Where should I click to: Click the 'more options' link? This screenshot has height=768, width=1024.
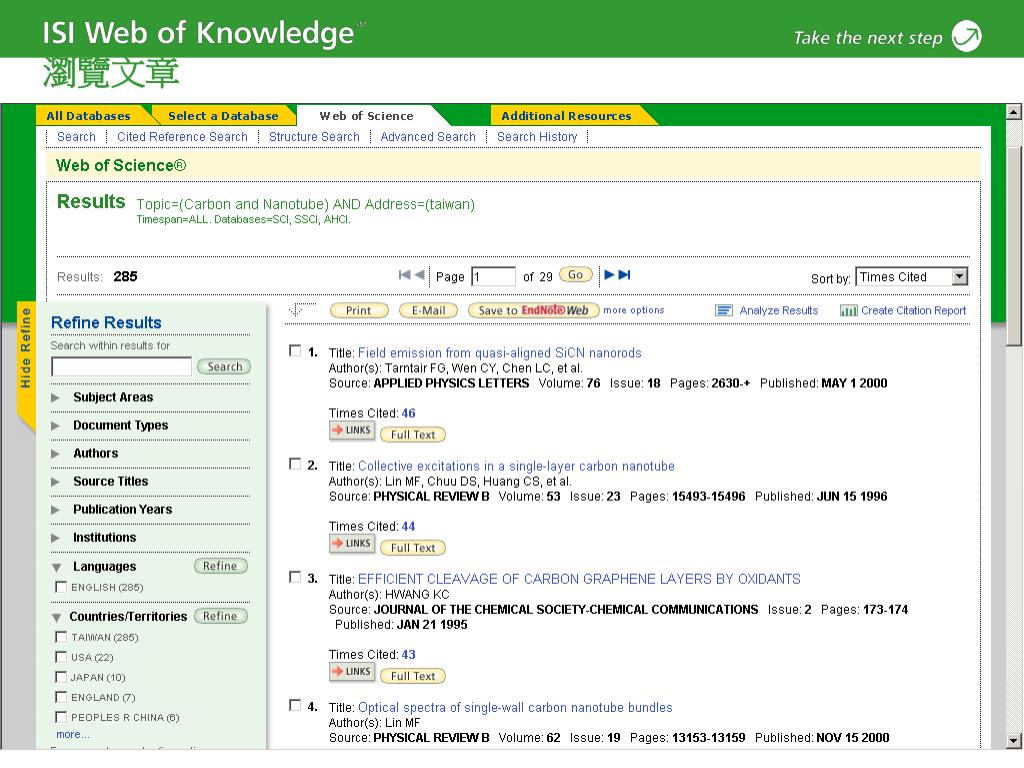633,310
